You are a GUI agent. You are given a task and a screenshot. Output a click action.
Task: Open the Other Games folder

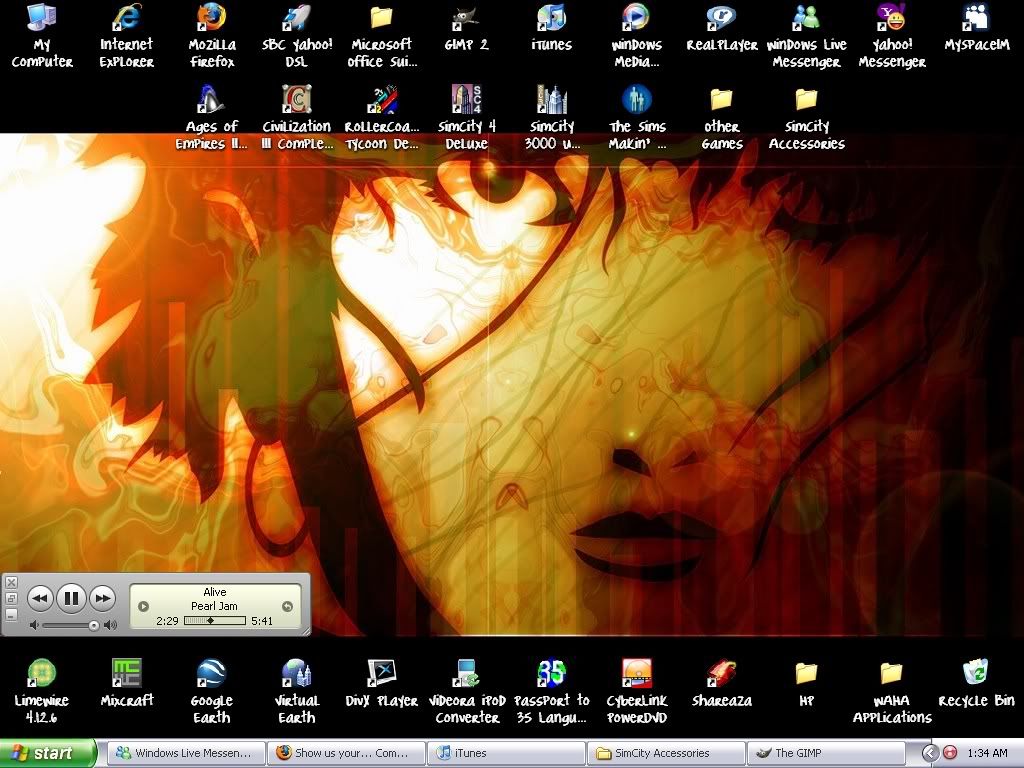click(x=722, y=118)
